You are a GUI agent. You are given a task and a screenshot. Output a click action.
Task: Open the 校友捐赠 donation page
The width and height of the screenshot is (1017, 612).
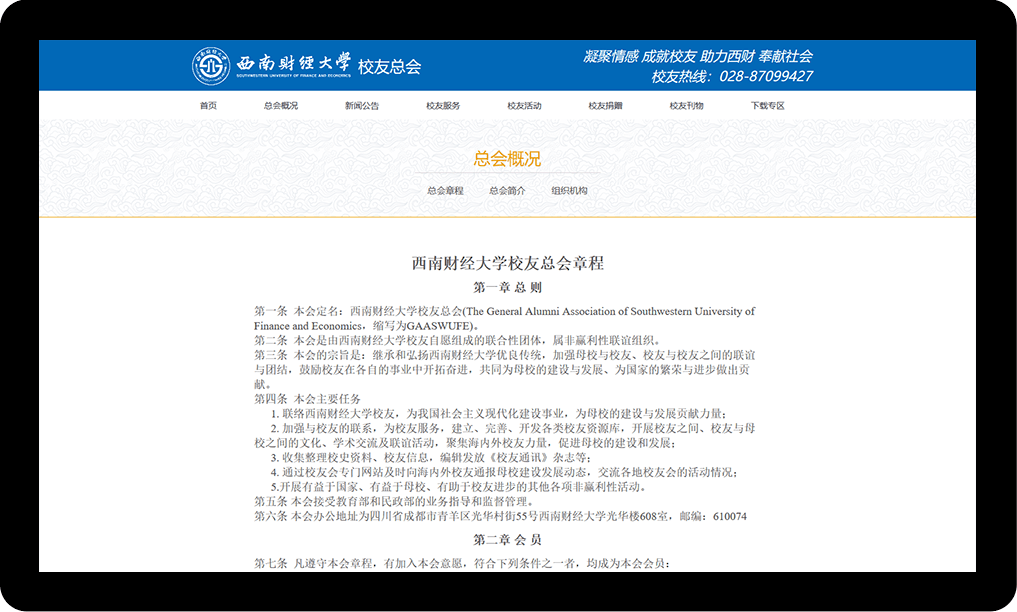pyautogui.click(x=605, y=106)
